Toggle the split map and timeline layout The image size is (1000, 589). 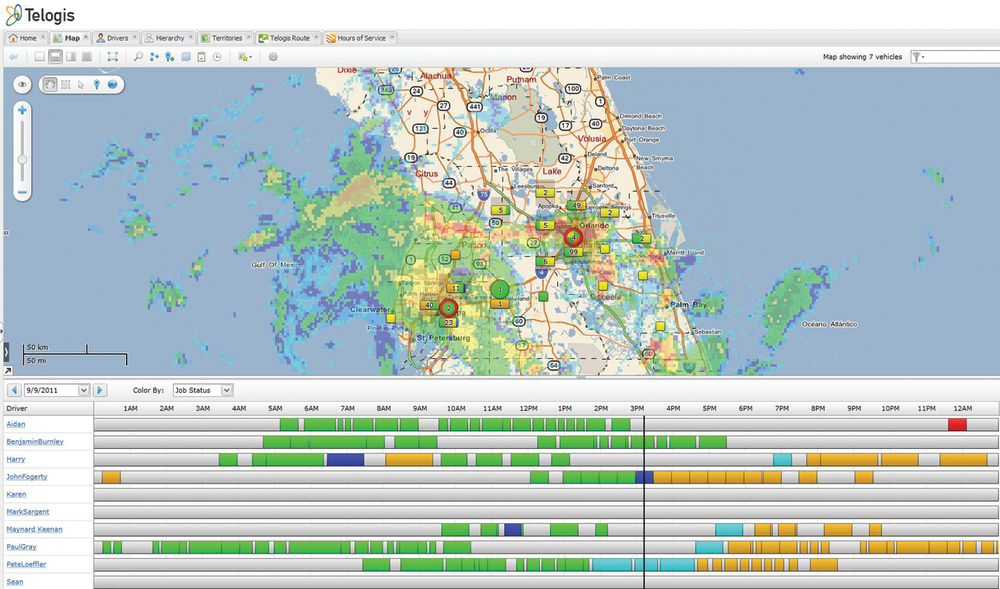pyautogui.click(x=55, y=57)
